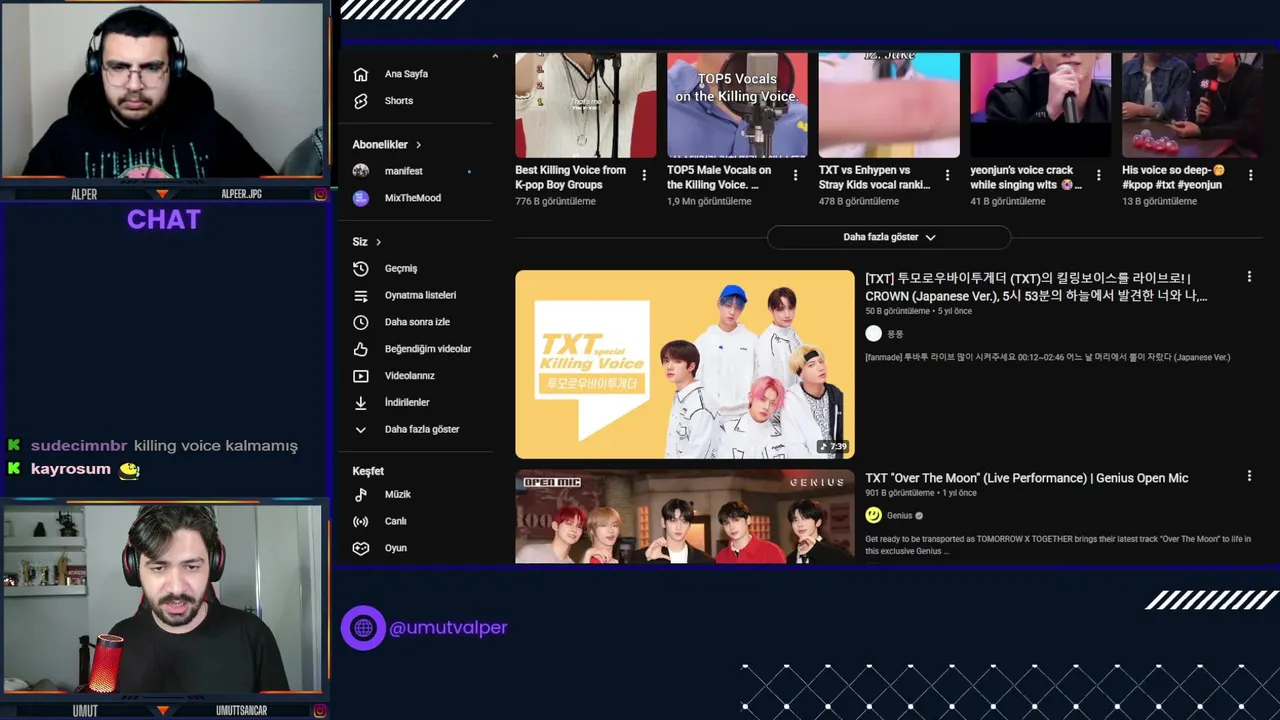Open His voice so deep title link
1280x720 pixels.
tap(1173, 177)
